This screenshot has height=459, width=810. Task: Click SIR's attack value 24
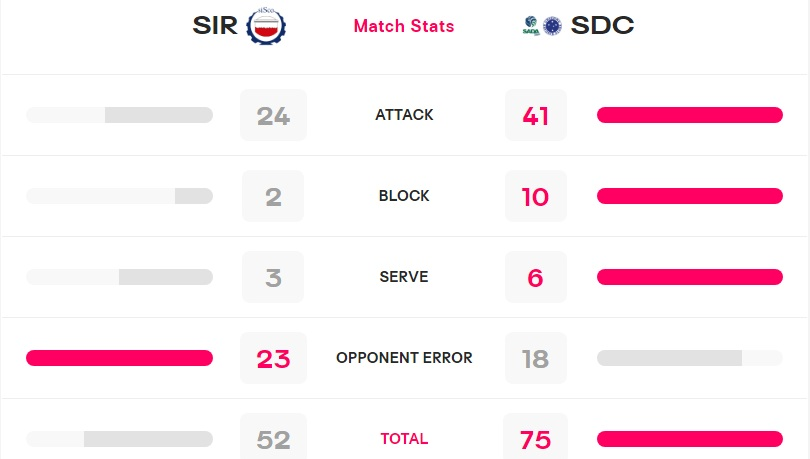273,115
